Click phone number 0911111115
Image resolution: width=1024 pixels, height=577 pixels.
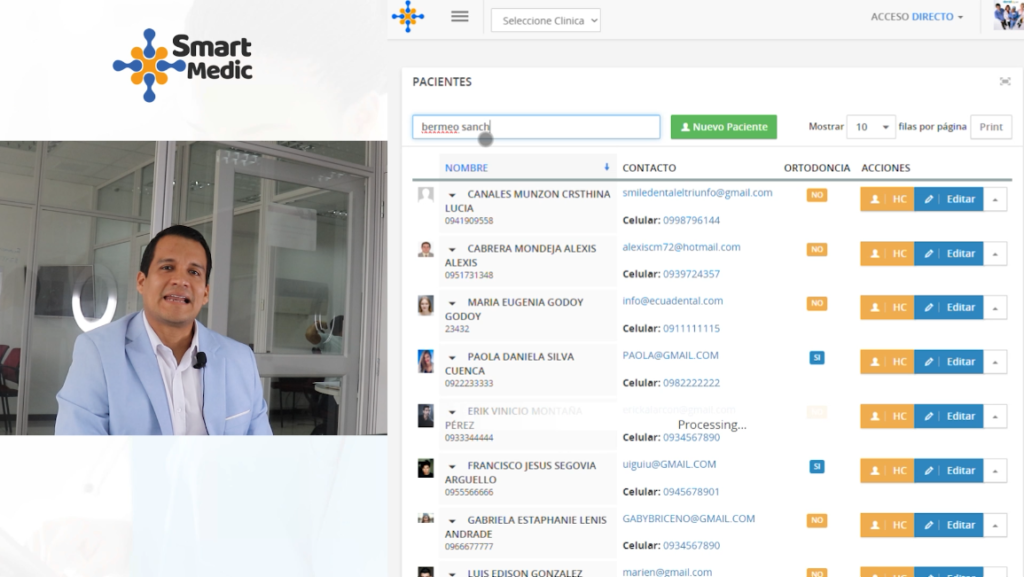(692, 328)
